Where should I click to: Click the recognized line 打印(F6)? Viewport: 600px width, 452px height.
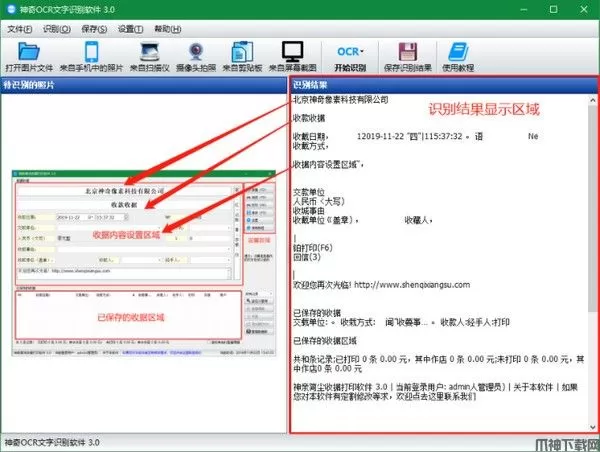pyautogui.click(x=313, y=248)
